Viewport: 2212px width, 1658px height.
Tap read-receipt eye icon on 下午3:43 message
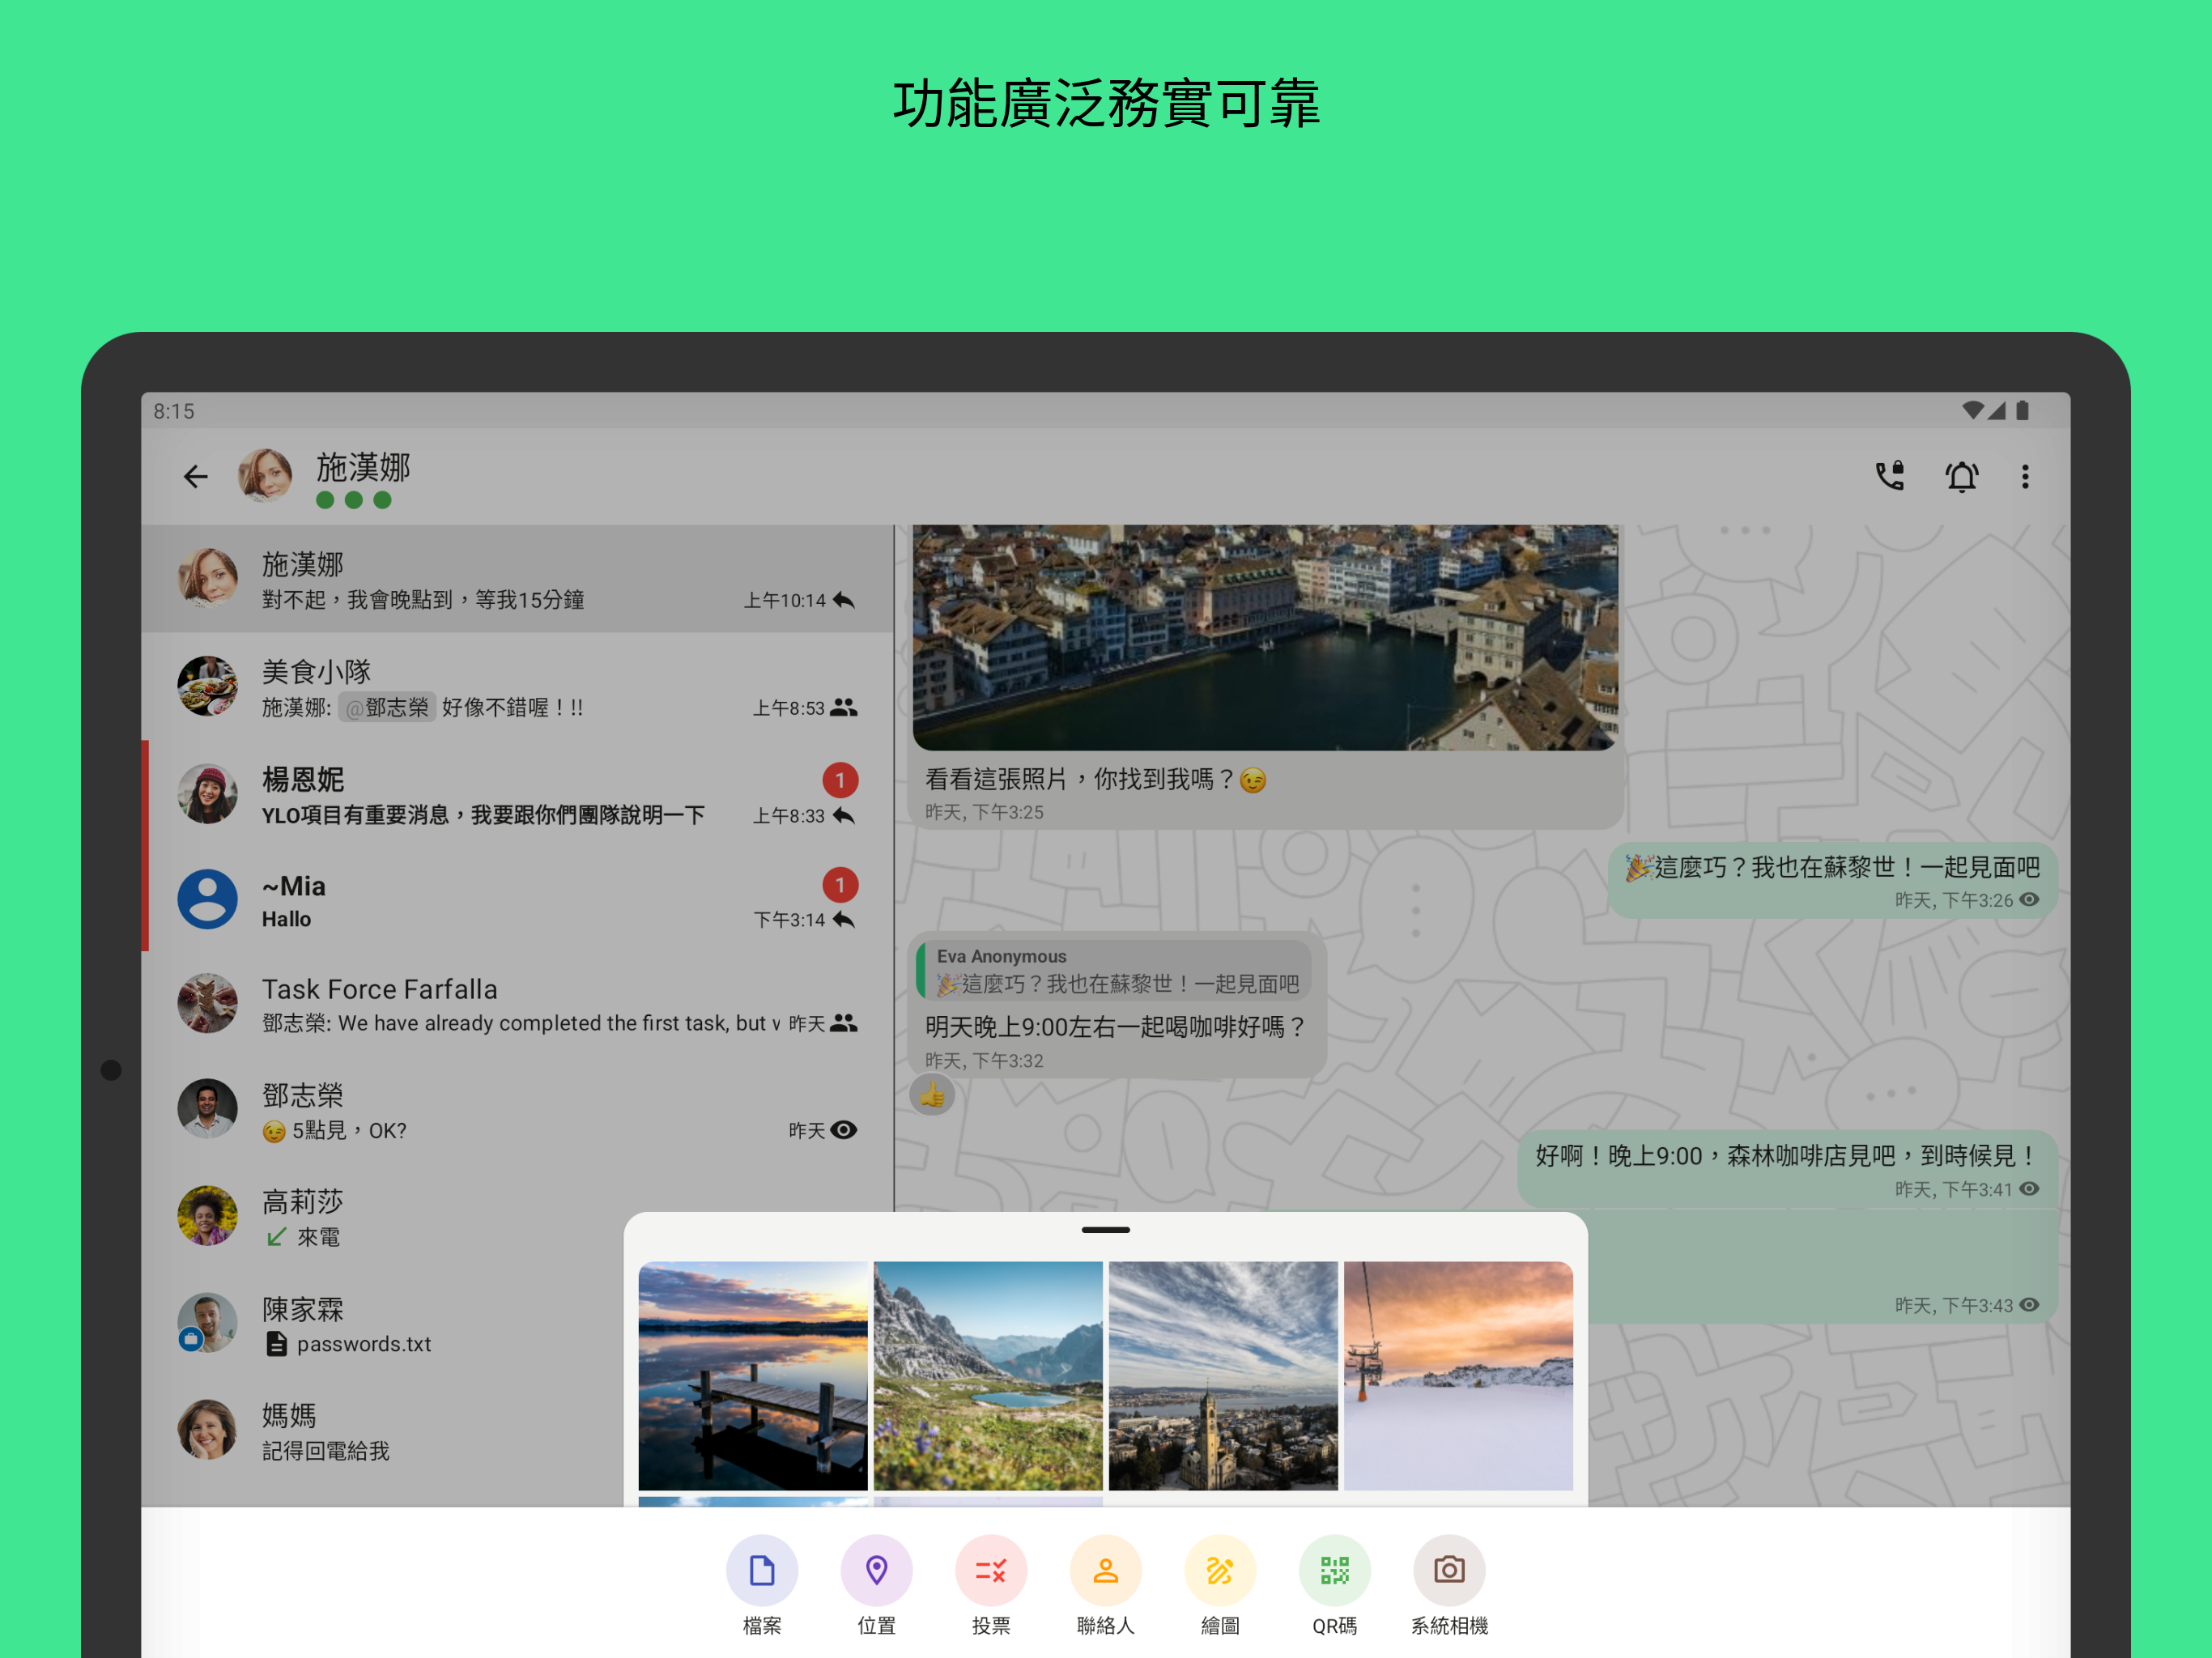pyautogui.click(x=2029, y=1305)
